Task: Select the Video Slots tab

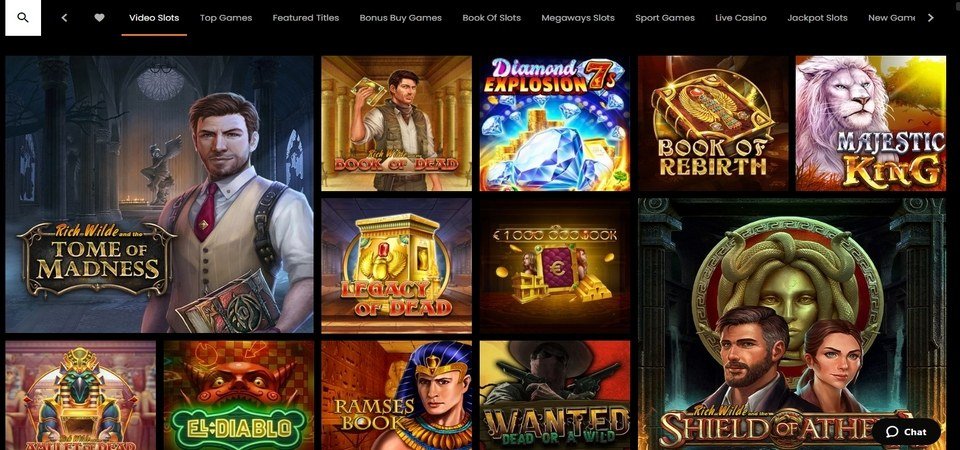Action: [154, 18]
